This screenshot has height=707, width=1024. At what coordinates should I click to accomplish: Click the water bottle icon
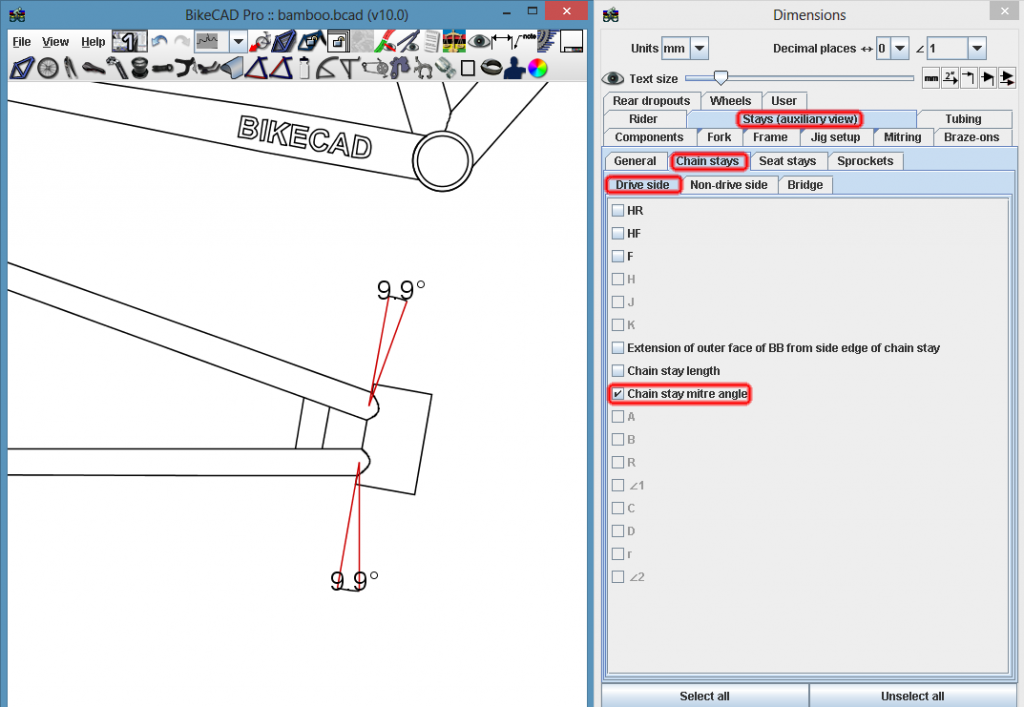304,68
